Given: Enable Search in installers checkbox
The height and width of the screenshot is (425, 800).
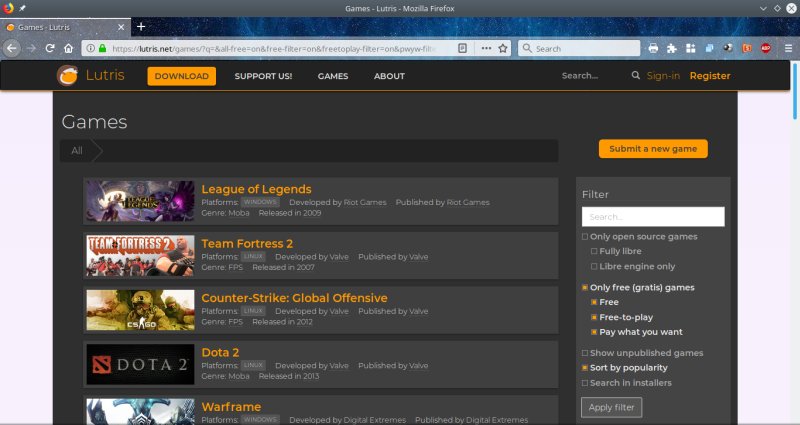Looking at the screenshot, I should coord(585,383).
